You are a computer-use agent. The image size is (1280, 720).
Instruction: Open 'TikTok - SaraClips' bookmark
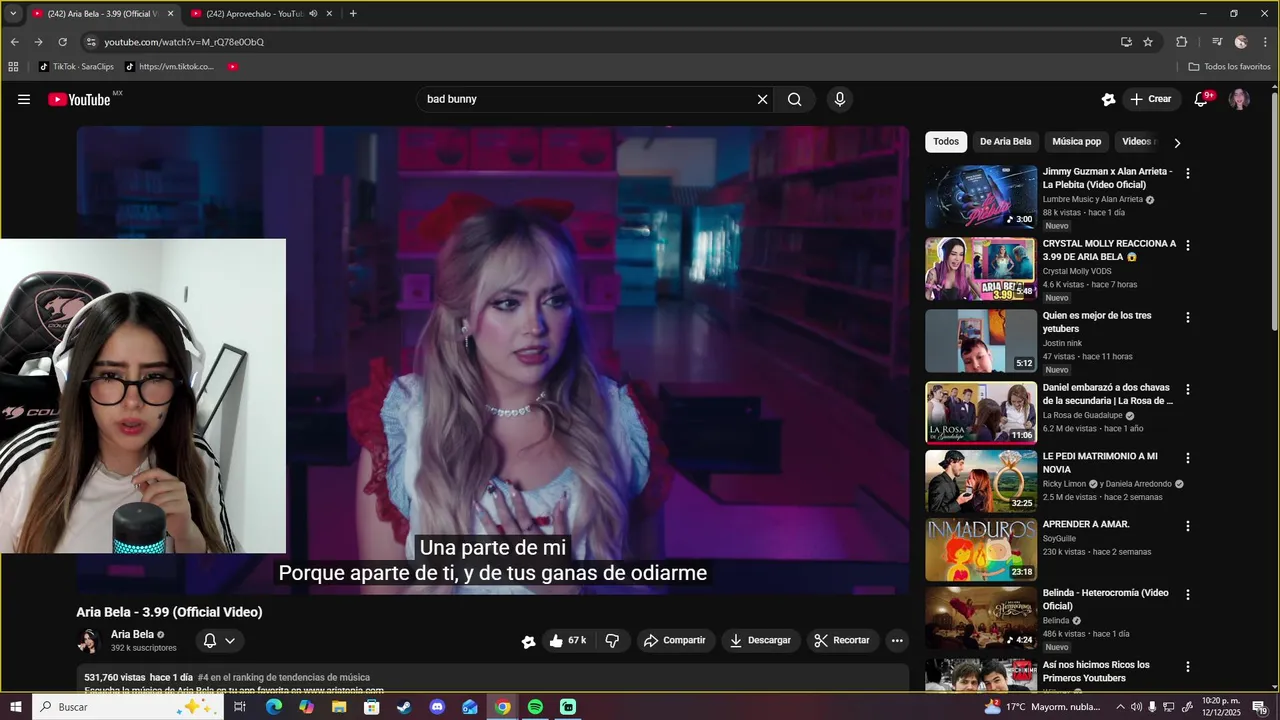(x=76, y=67)
